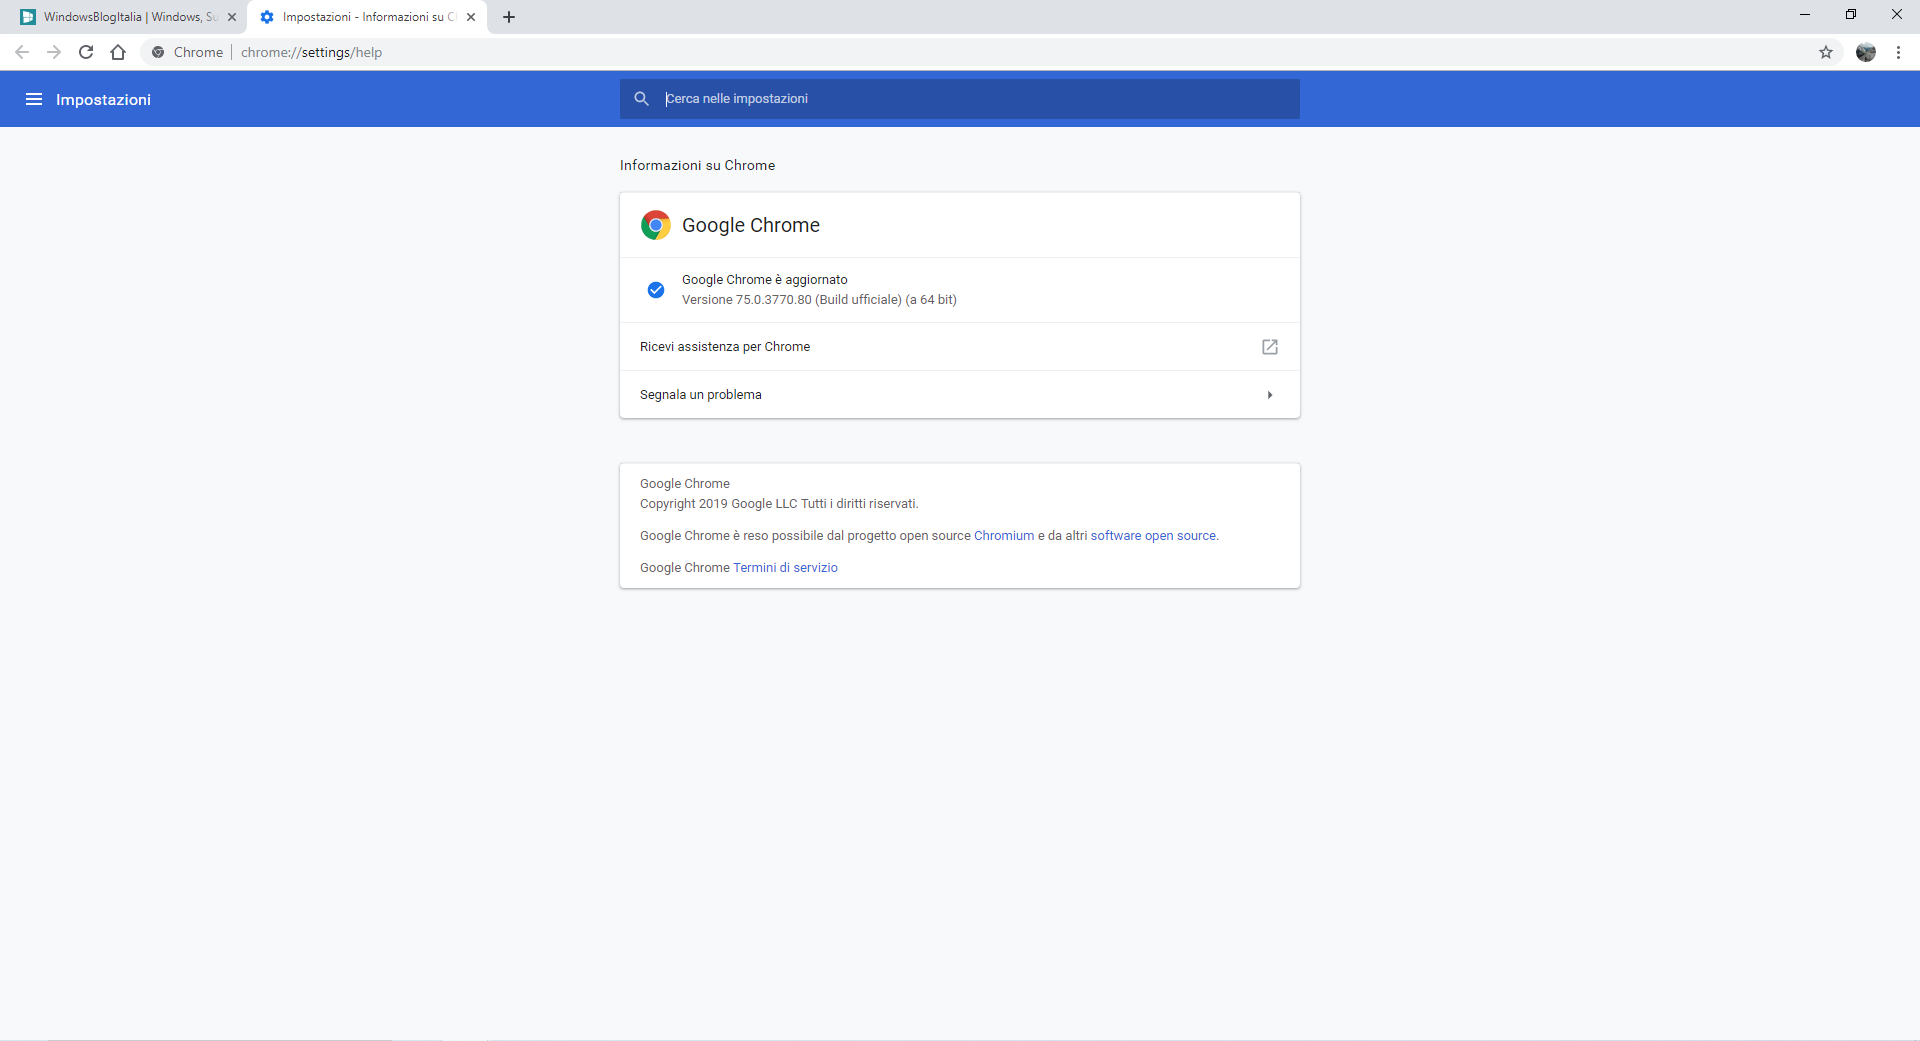This screenshot has height=1041, width=1920.
Task: Open the user profile avatar
Action: coord(1866,52)
